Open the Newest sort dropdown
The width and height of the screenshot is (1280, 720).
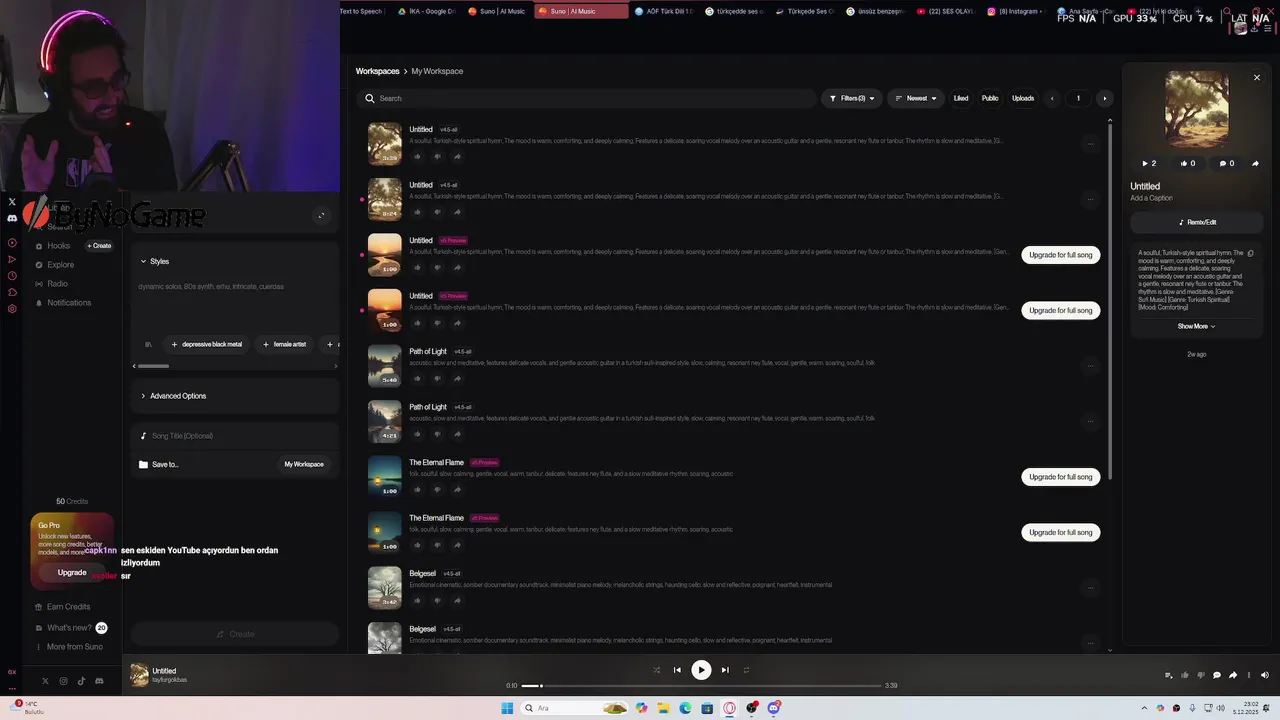pos(915,98)
